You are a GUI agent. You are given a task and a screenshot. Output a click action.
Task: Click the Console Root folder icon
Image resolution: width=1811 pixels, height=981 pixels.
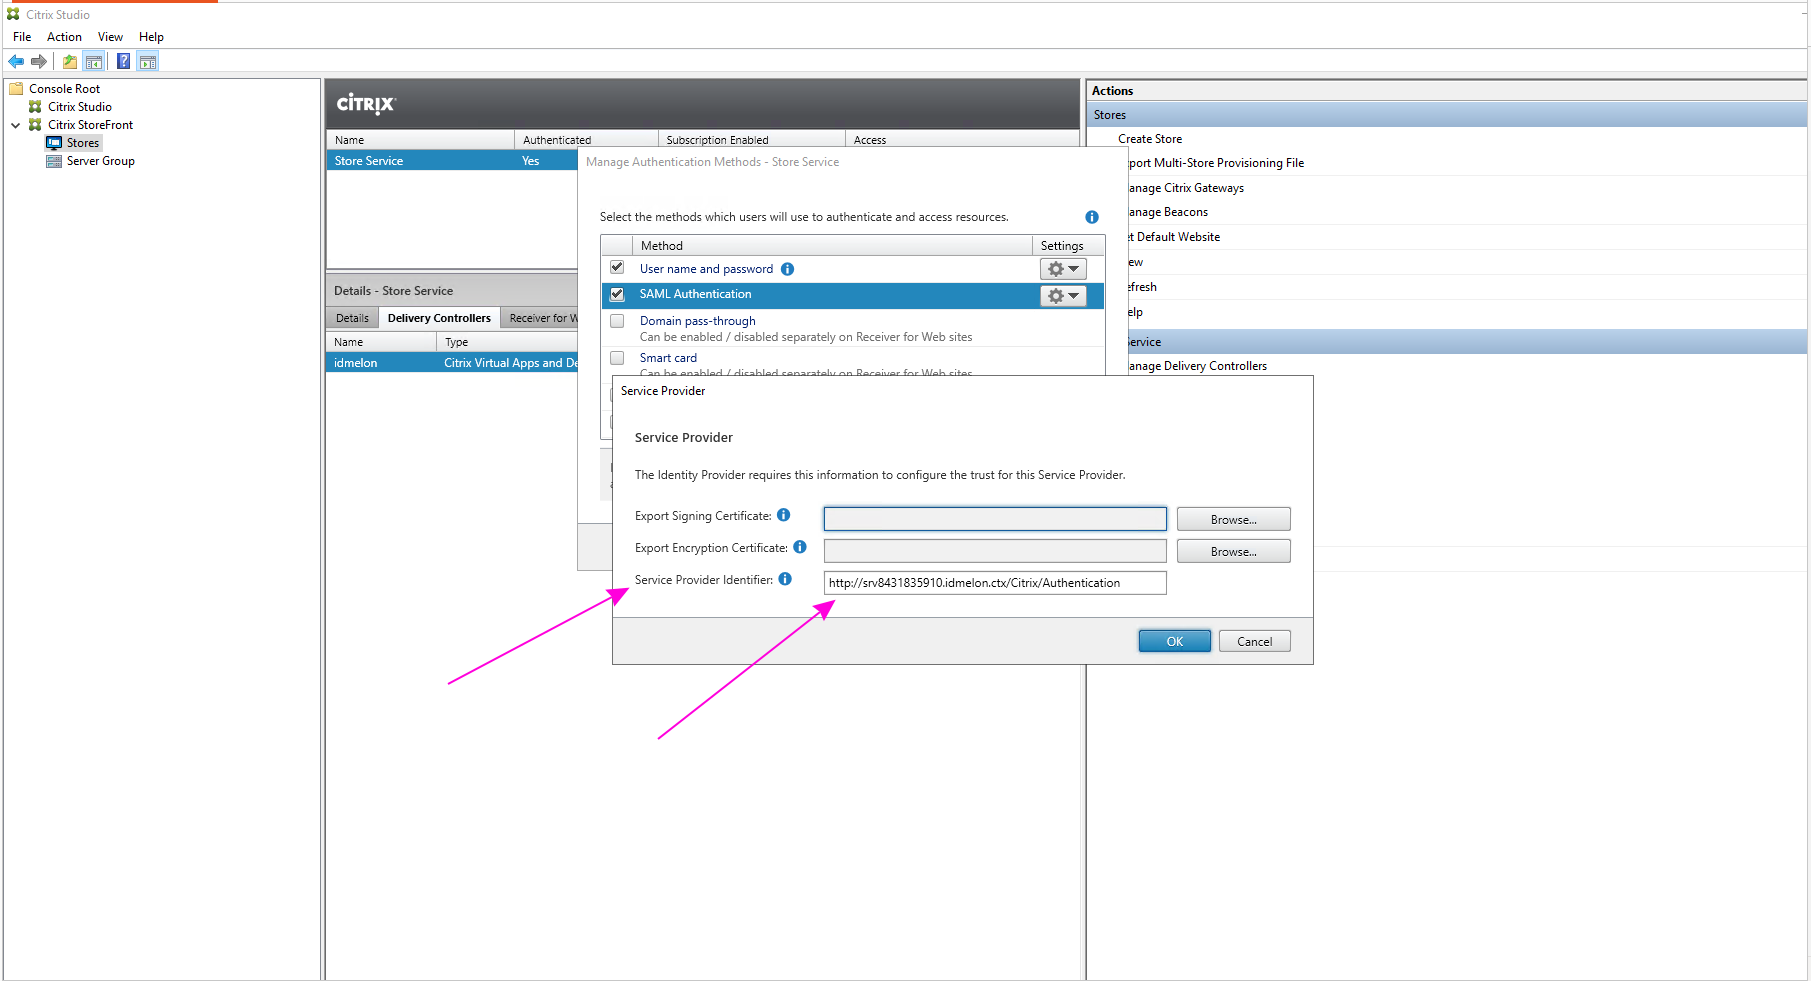pos(16,89)
